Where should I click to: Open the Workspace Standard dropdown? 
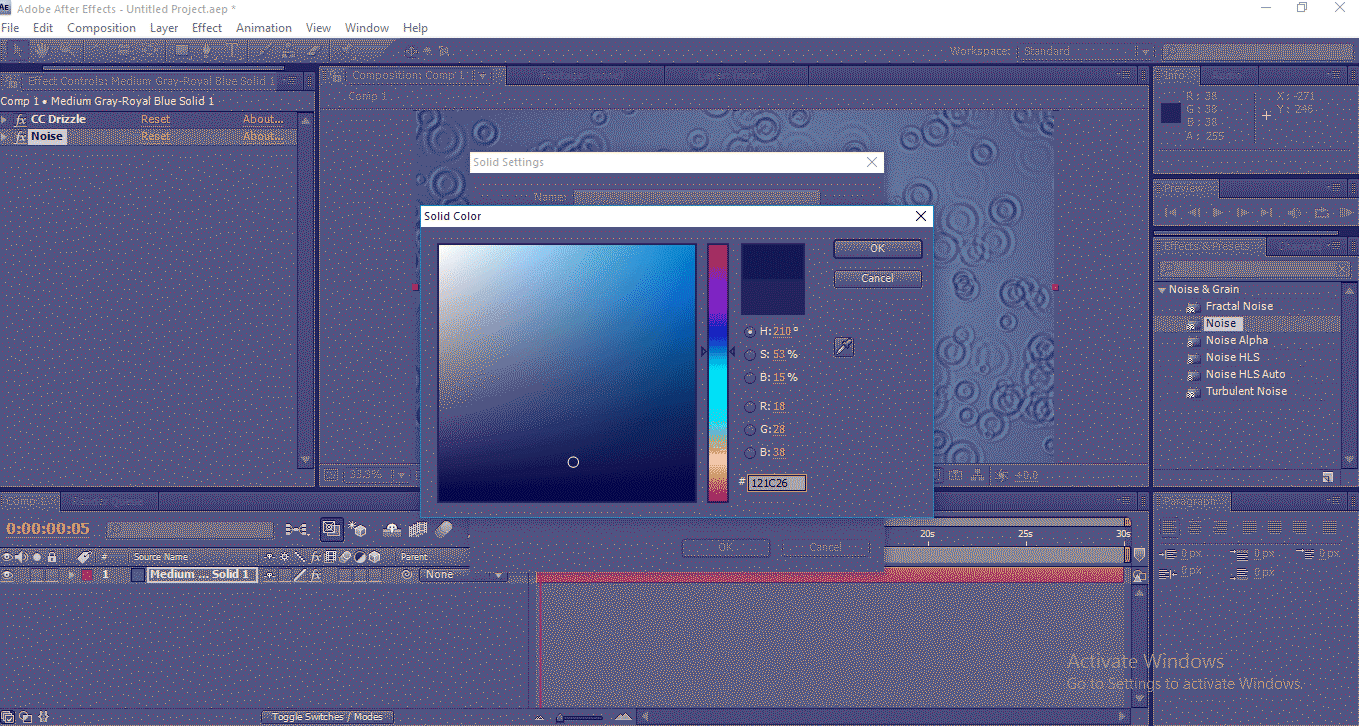pyautogui.click(x=1087, y=51)
